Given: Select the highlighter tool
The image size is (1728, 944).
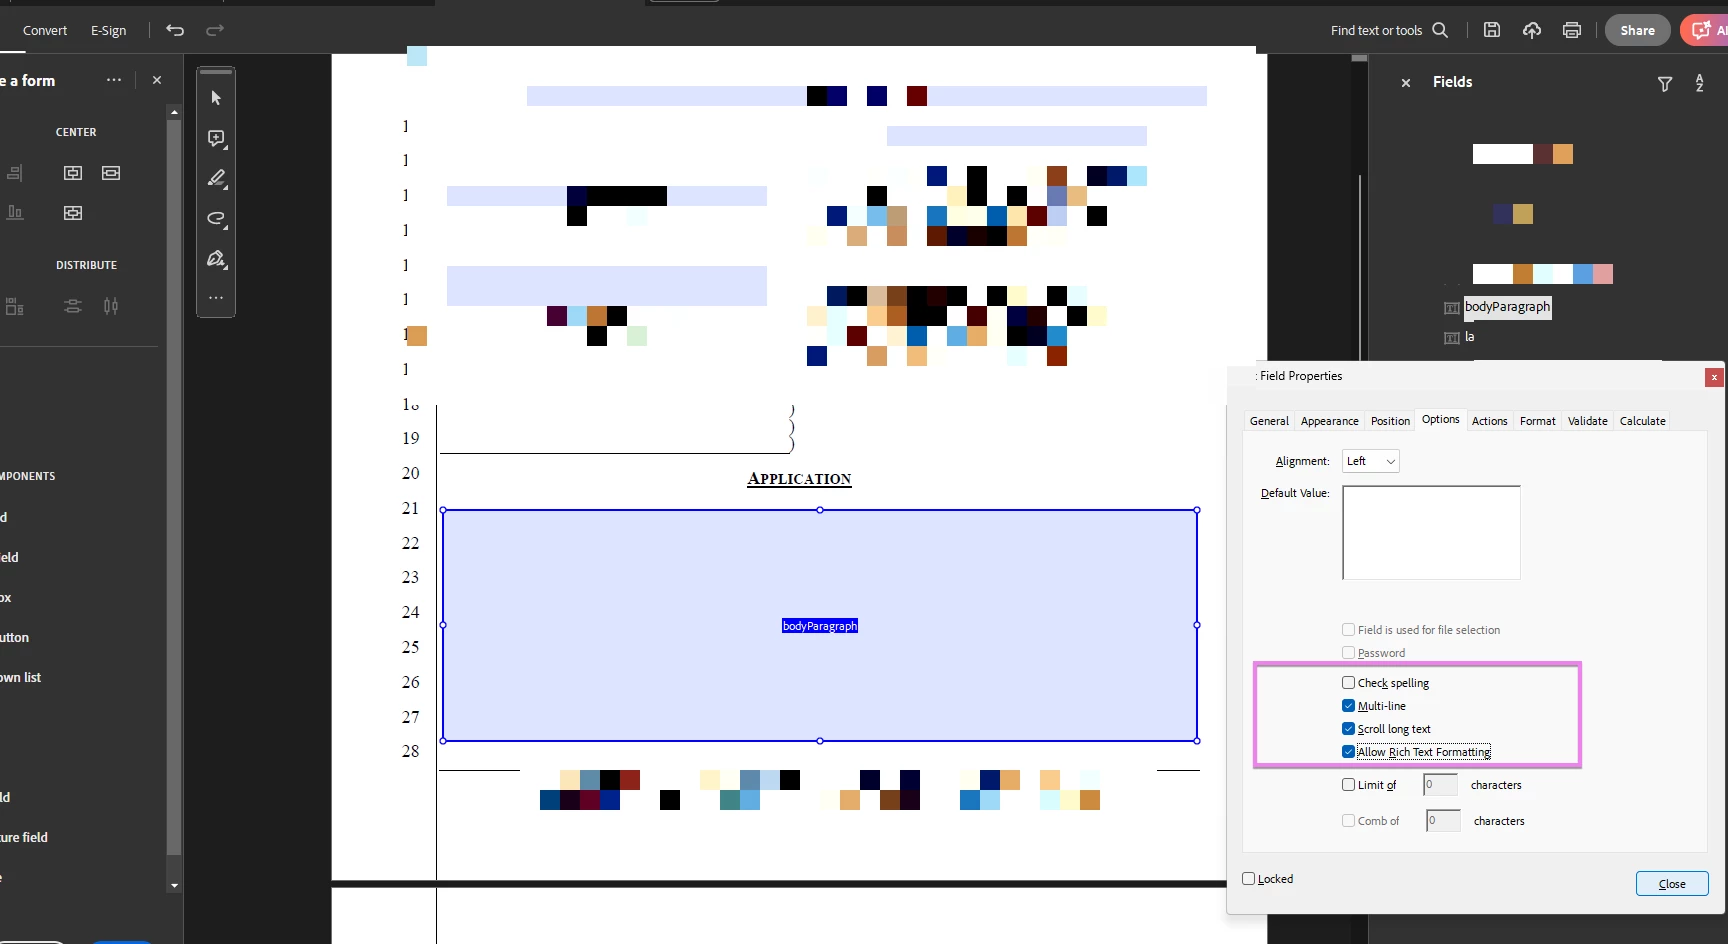Looking at the screenshot, I should (x=216, y=178).
